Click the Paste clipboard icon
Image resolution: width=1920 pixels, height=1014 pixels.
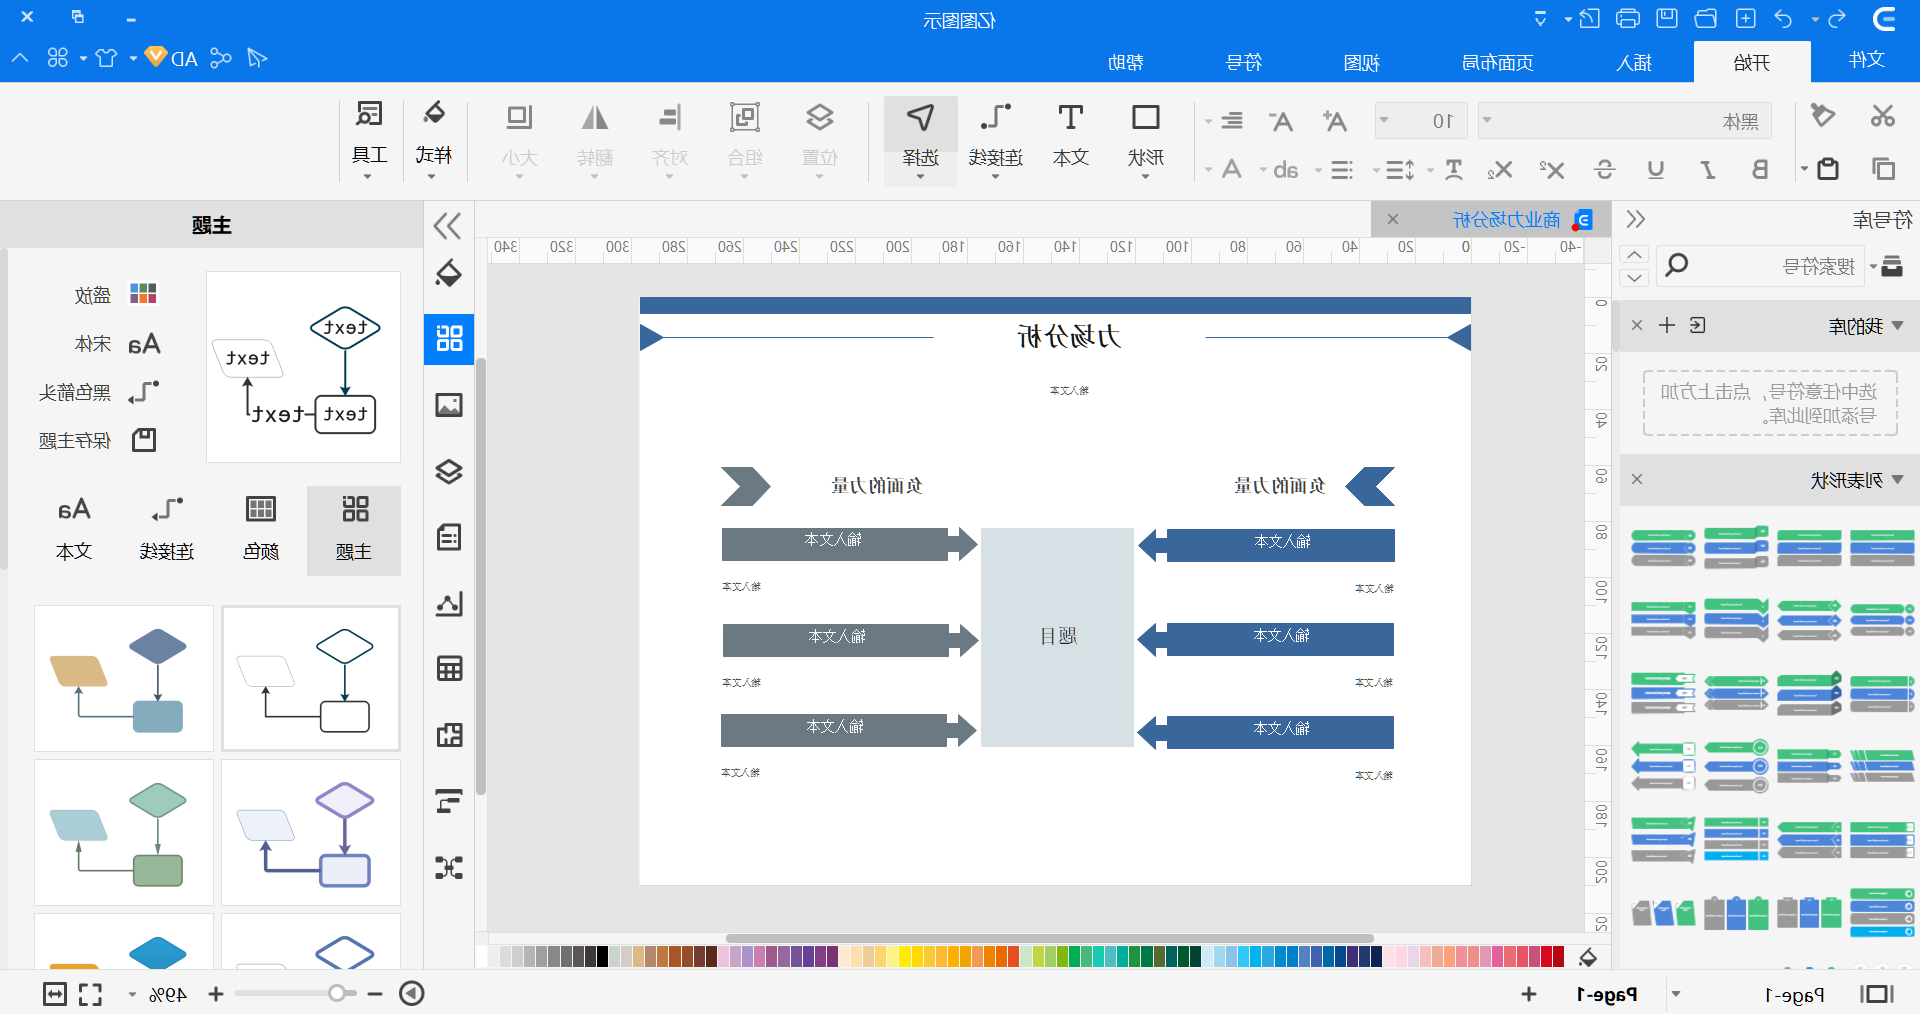(1827, 169)
